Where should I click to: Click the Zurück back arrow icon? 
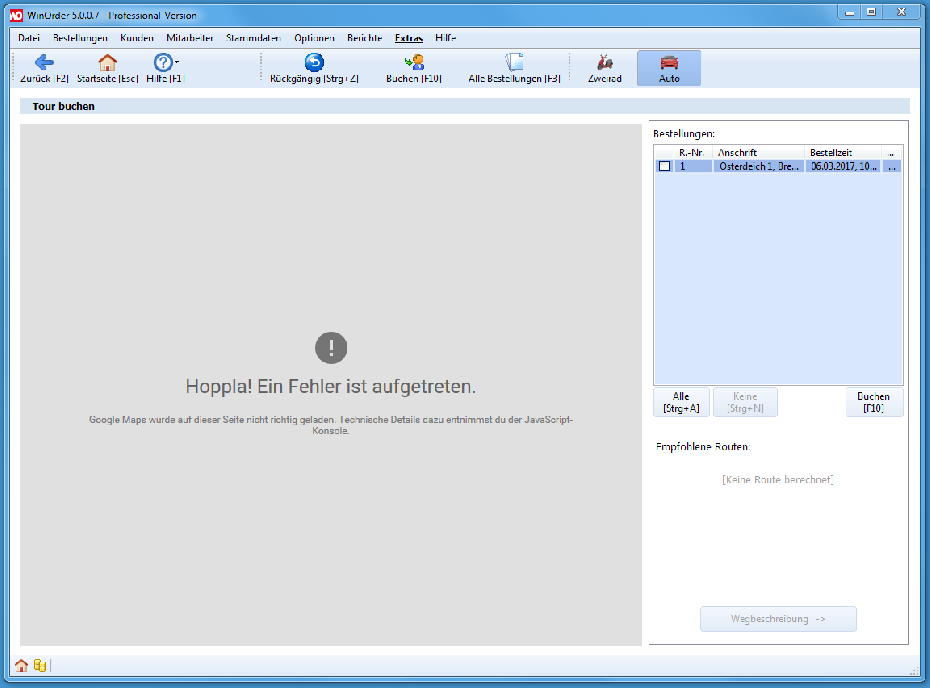pos(44,63)
